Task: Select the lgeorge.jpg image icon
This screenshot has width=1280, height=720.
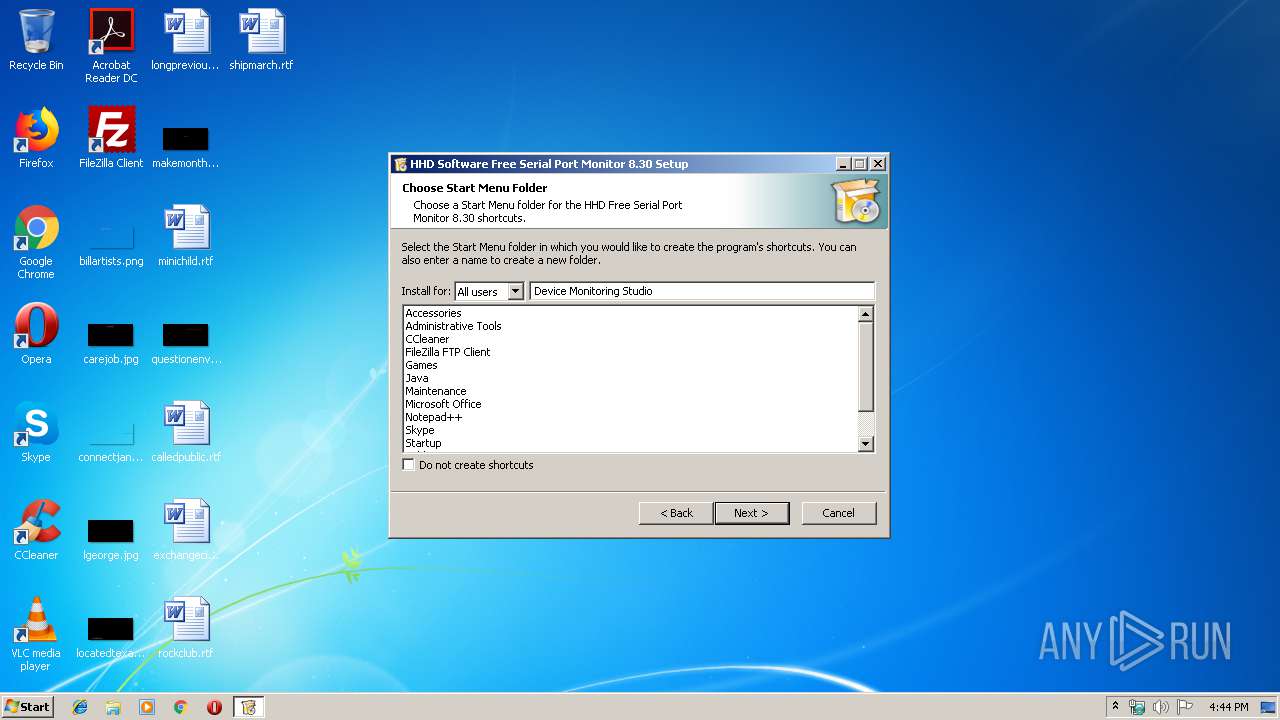Action: pos(111,537)
